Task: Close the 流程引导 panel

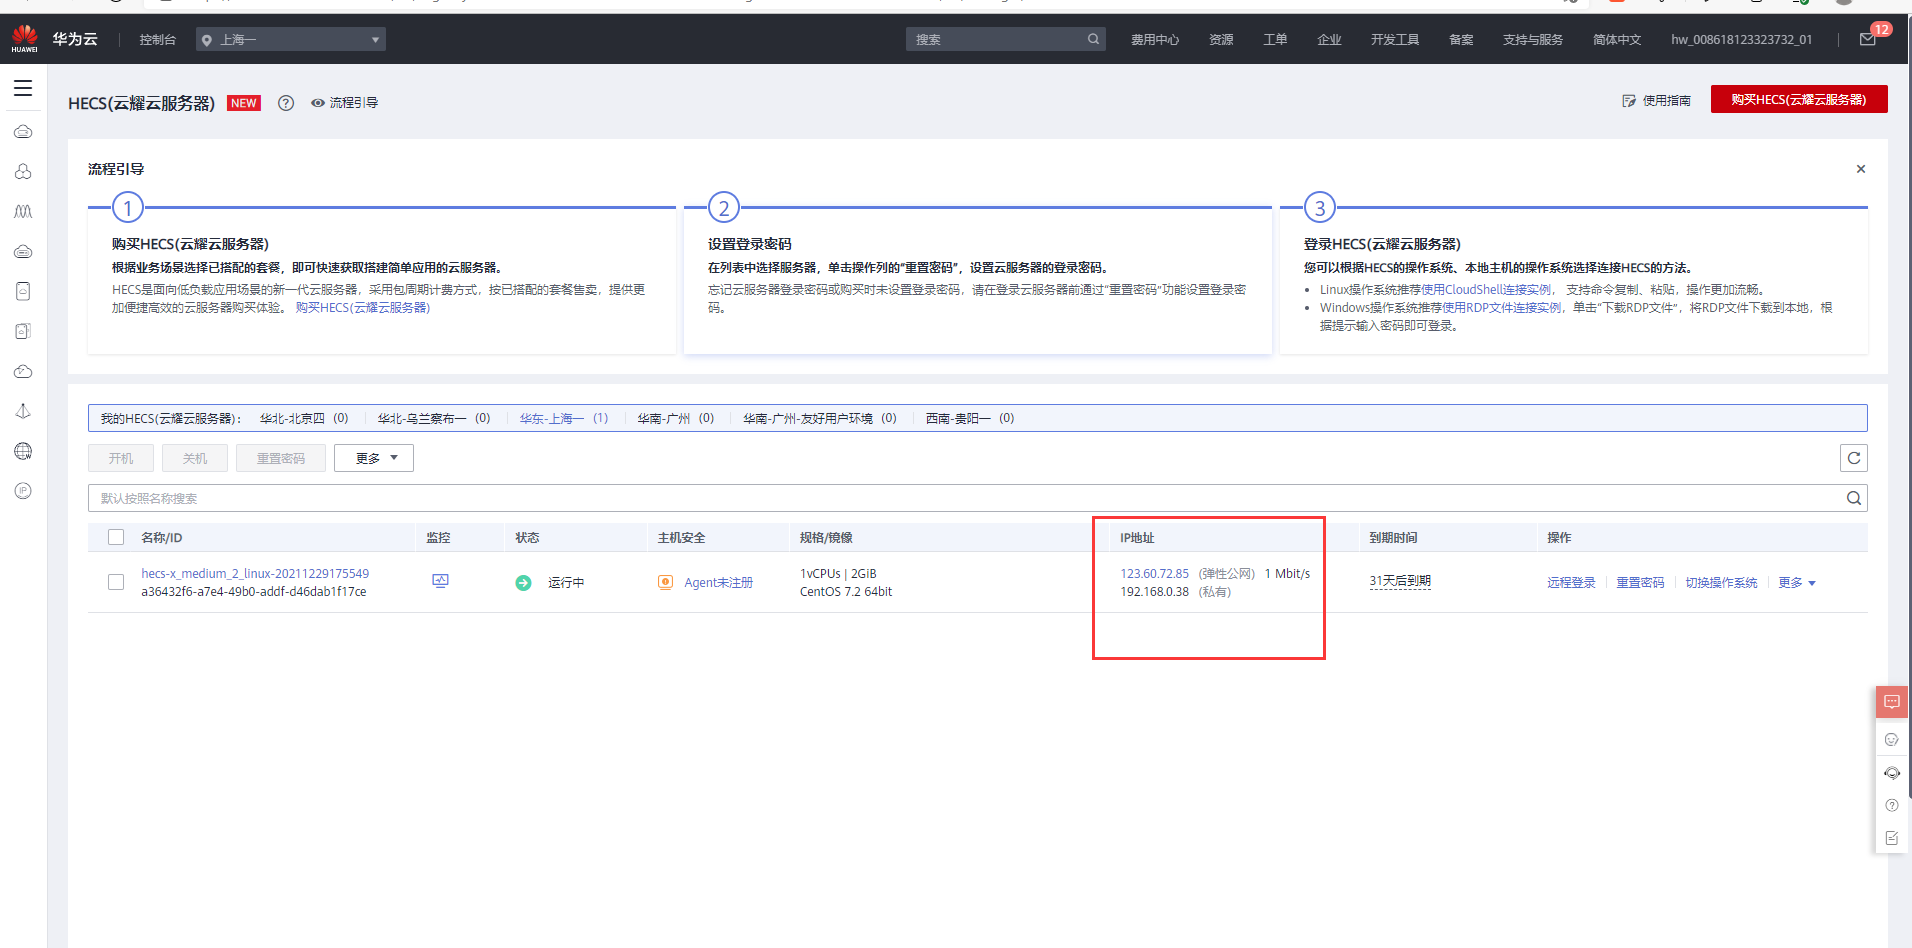Action: [1861, 169]
